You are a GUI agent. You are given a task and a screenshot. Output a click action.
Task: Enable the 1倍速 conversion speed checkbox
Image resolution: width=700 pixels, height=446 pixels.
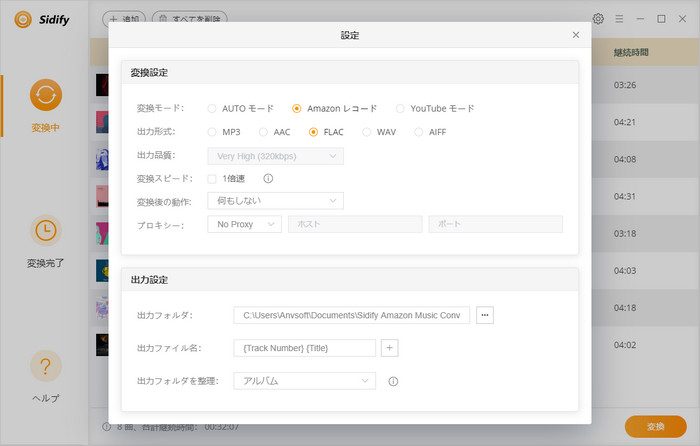pos(212,179)
